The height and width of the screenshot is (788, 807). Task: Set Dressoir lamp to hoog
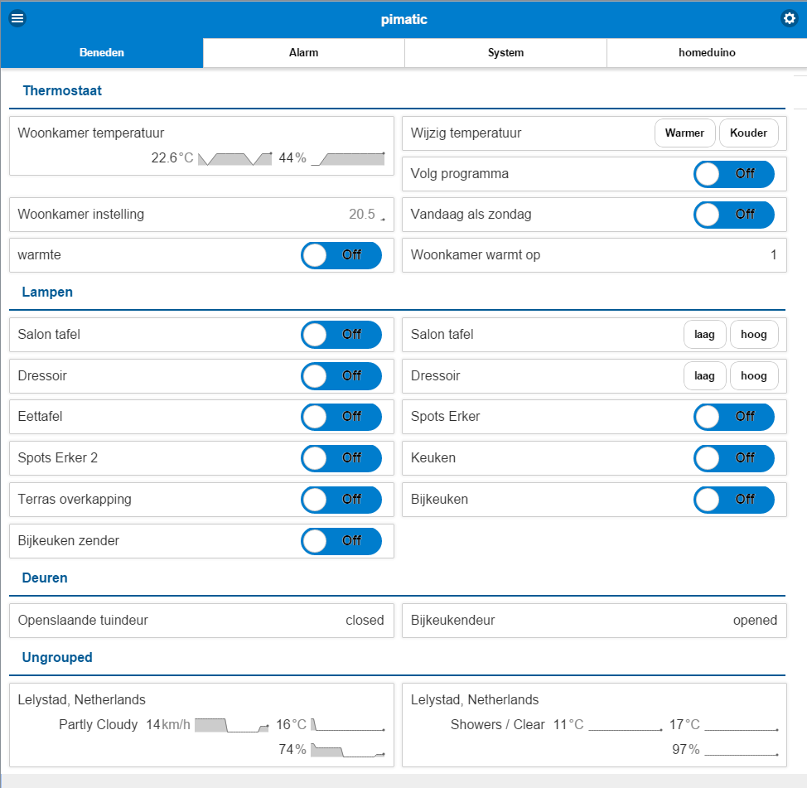pos(754,376)
